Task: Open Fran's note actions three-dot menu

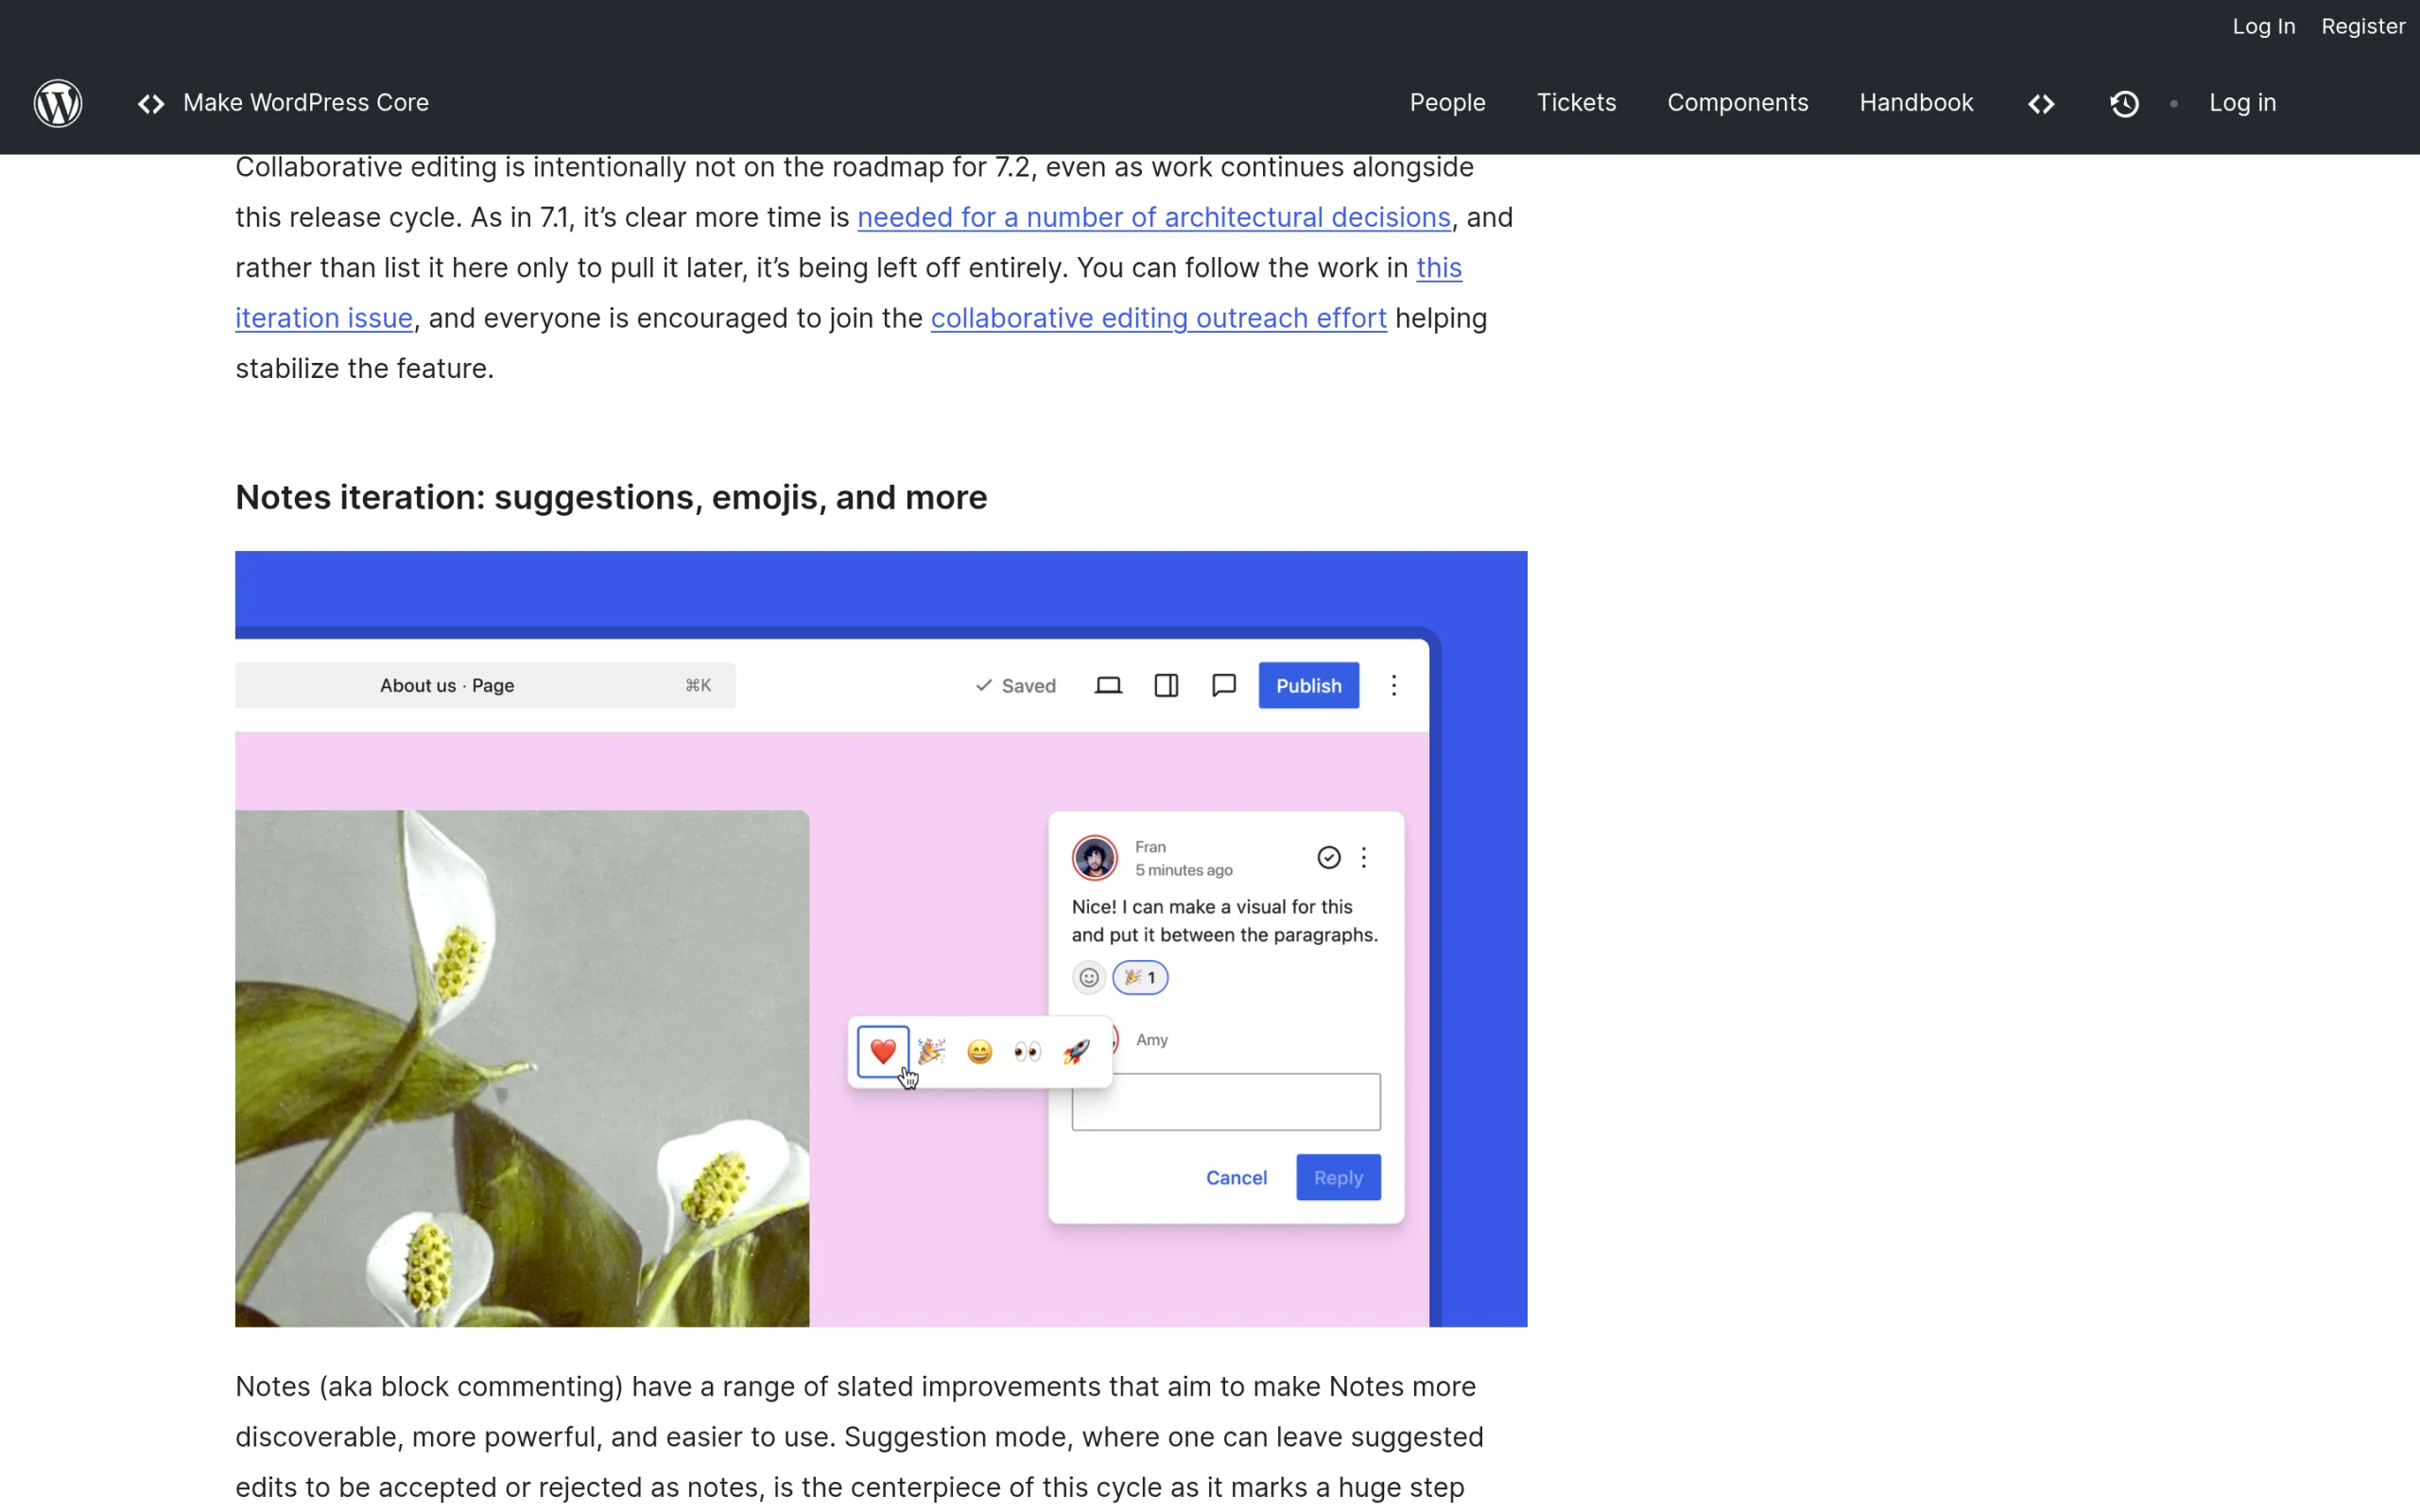Action: [x=1364, y=858]
